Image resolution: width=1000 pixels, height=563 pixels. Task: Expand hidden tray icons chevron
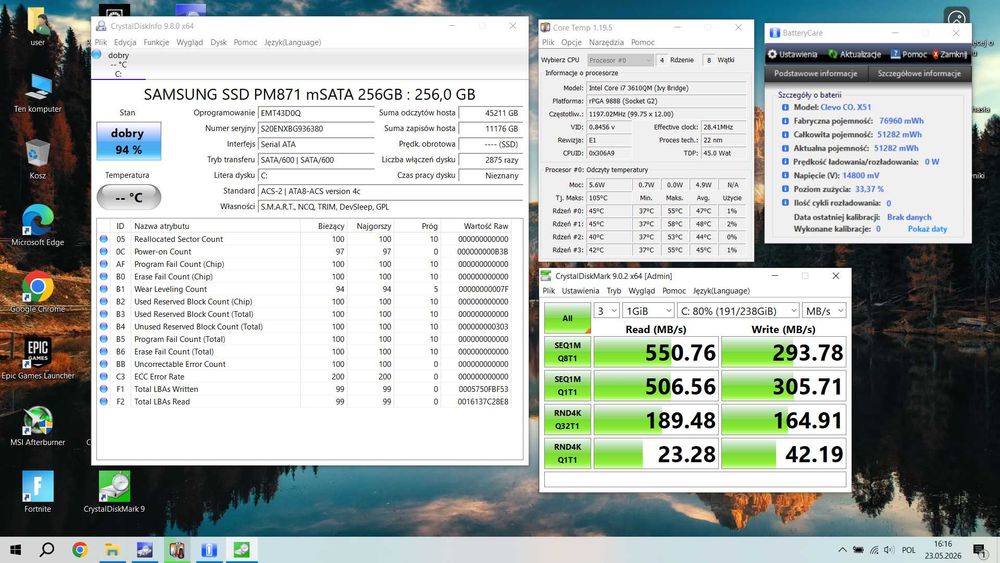[x=842, y=550]
